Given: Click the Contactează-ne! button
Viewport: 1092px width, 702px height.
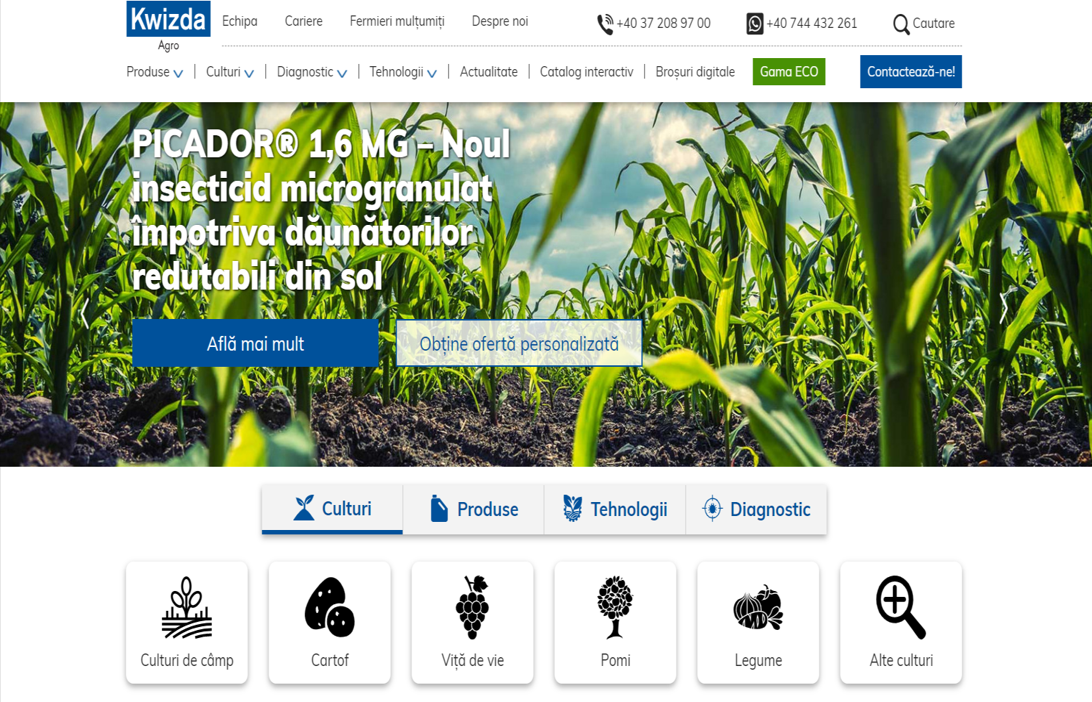Looking at the screenshot, I should coord(911,72).
